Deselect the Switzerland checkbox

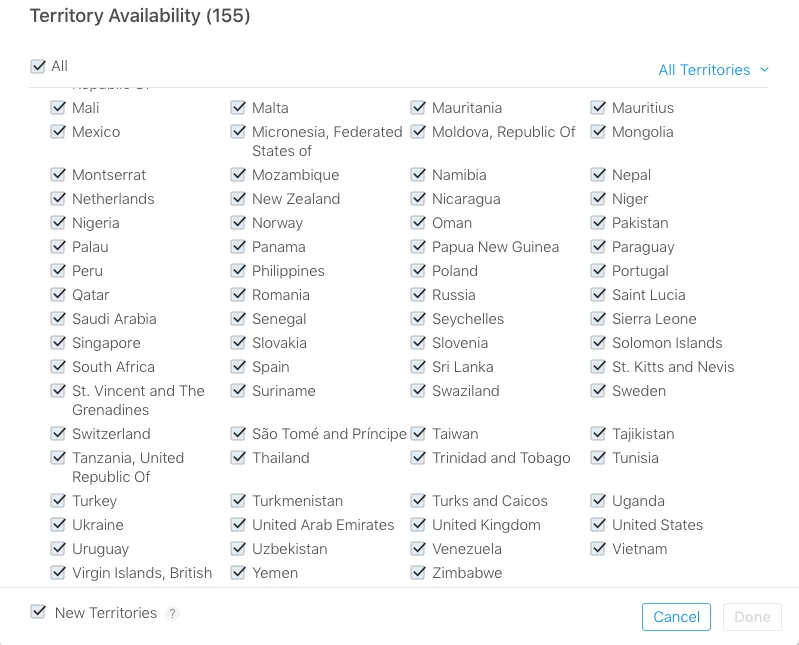(58, 434)
